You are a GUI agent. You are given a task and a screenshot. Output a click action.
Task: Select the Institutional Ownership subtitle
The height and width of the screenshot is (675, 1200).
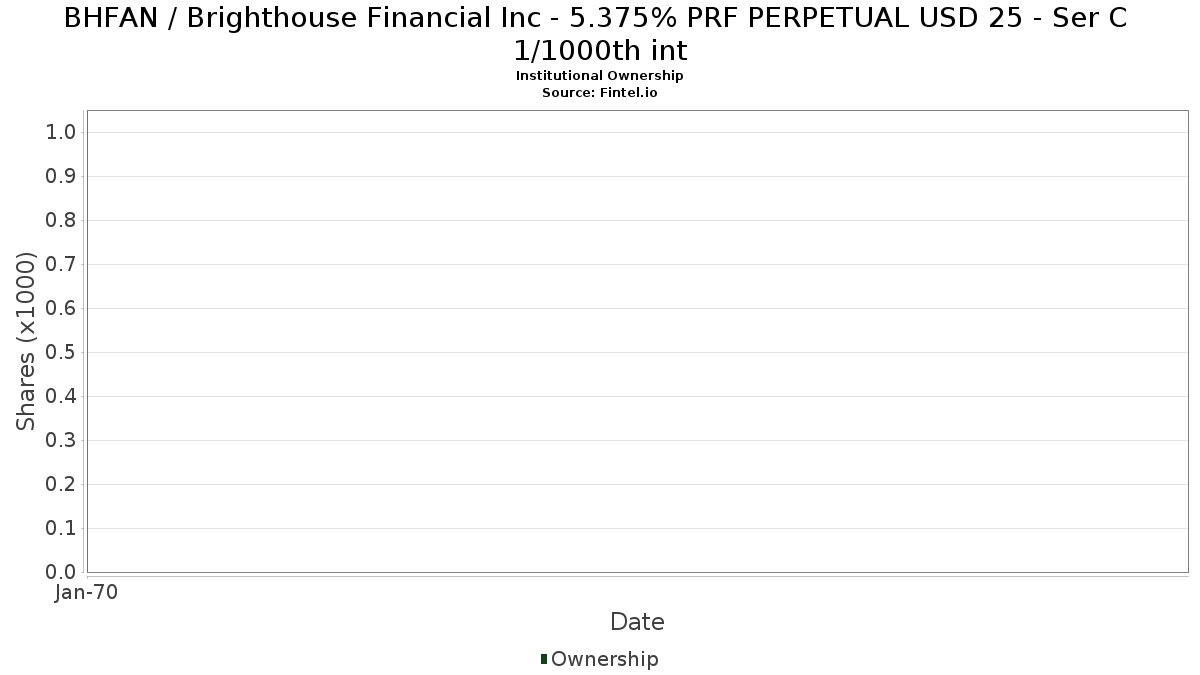(x=599, y=76)
